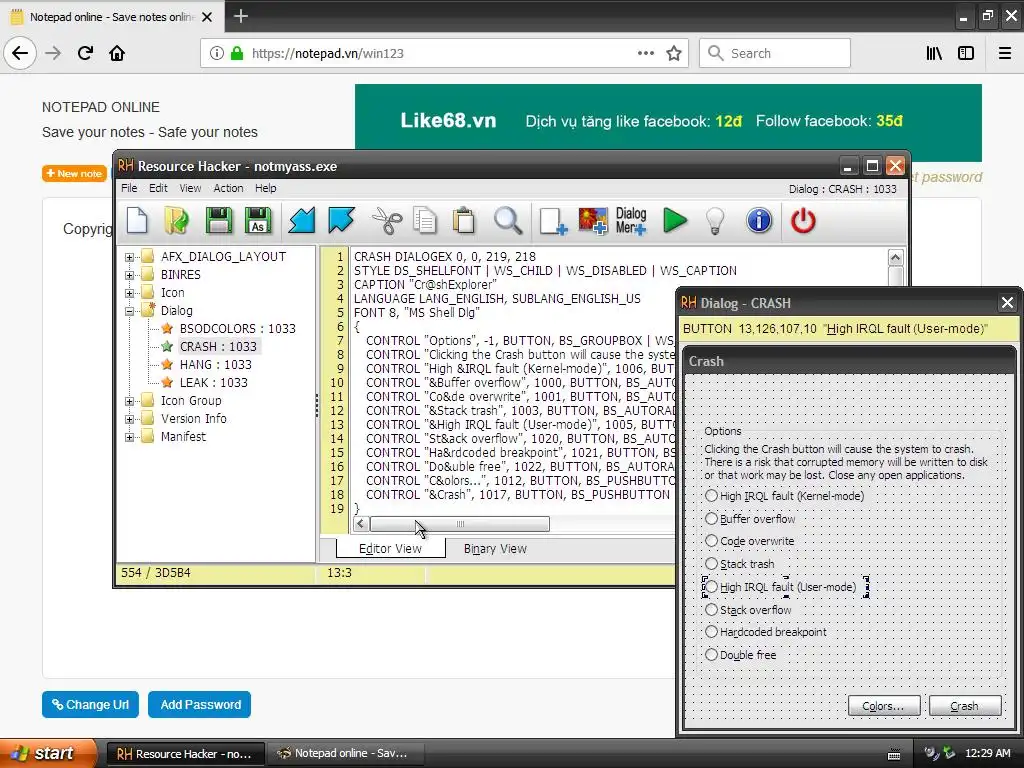This screenshot has height=768, width=1024.
Task: Expand the AFX_DIALOG_LAYOUT tree node
Action: (129, 257)
